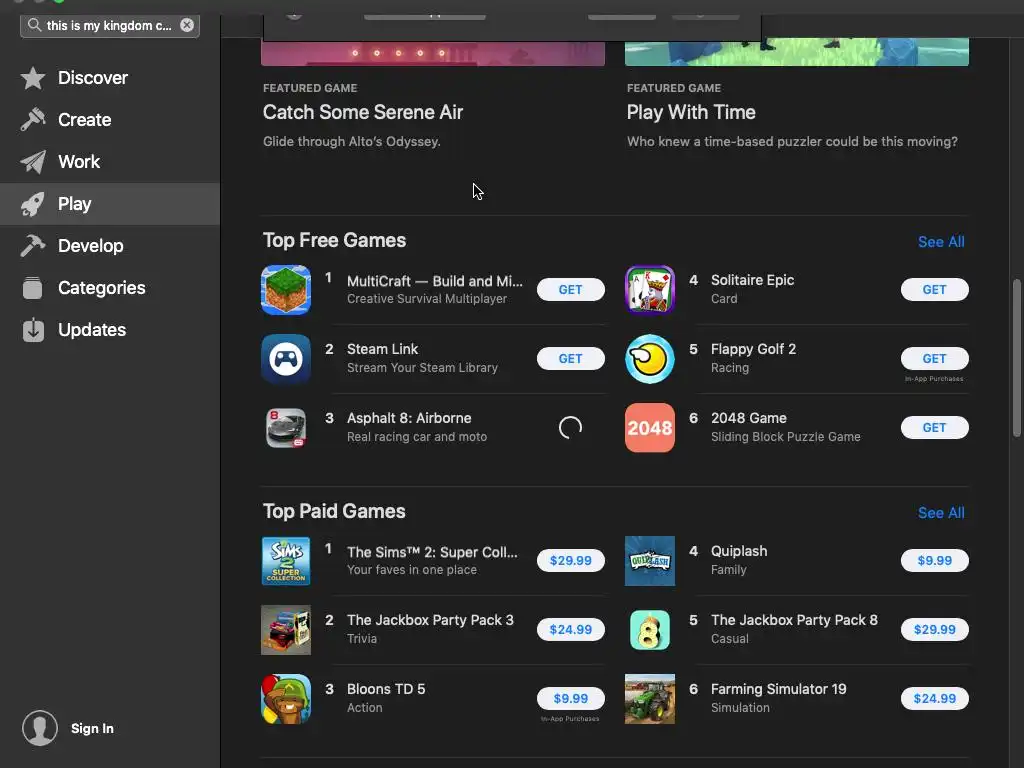Click the Develop hammer icon
The width and height of the screenshot is (1024, 768).
pyautogui.click(x=33, y=246)
